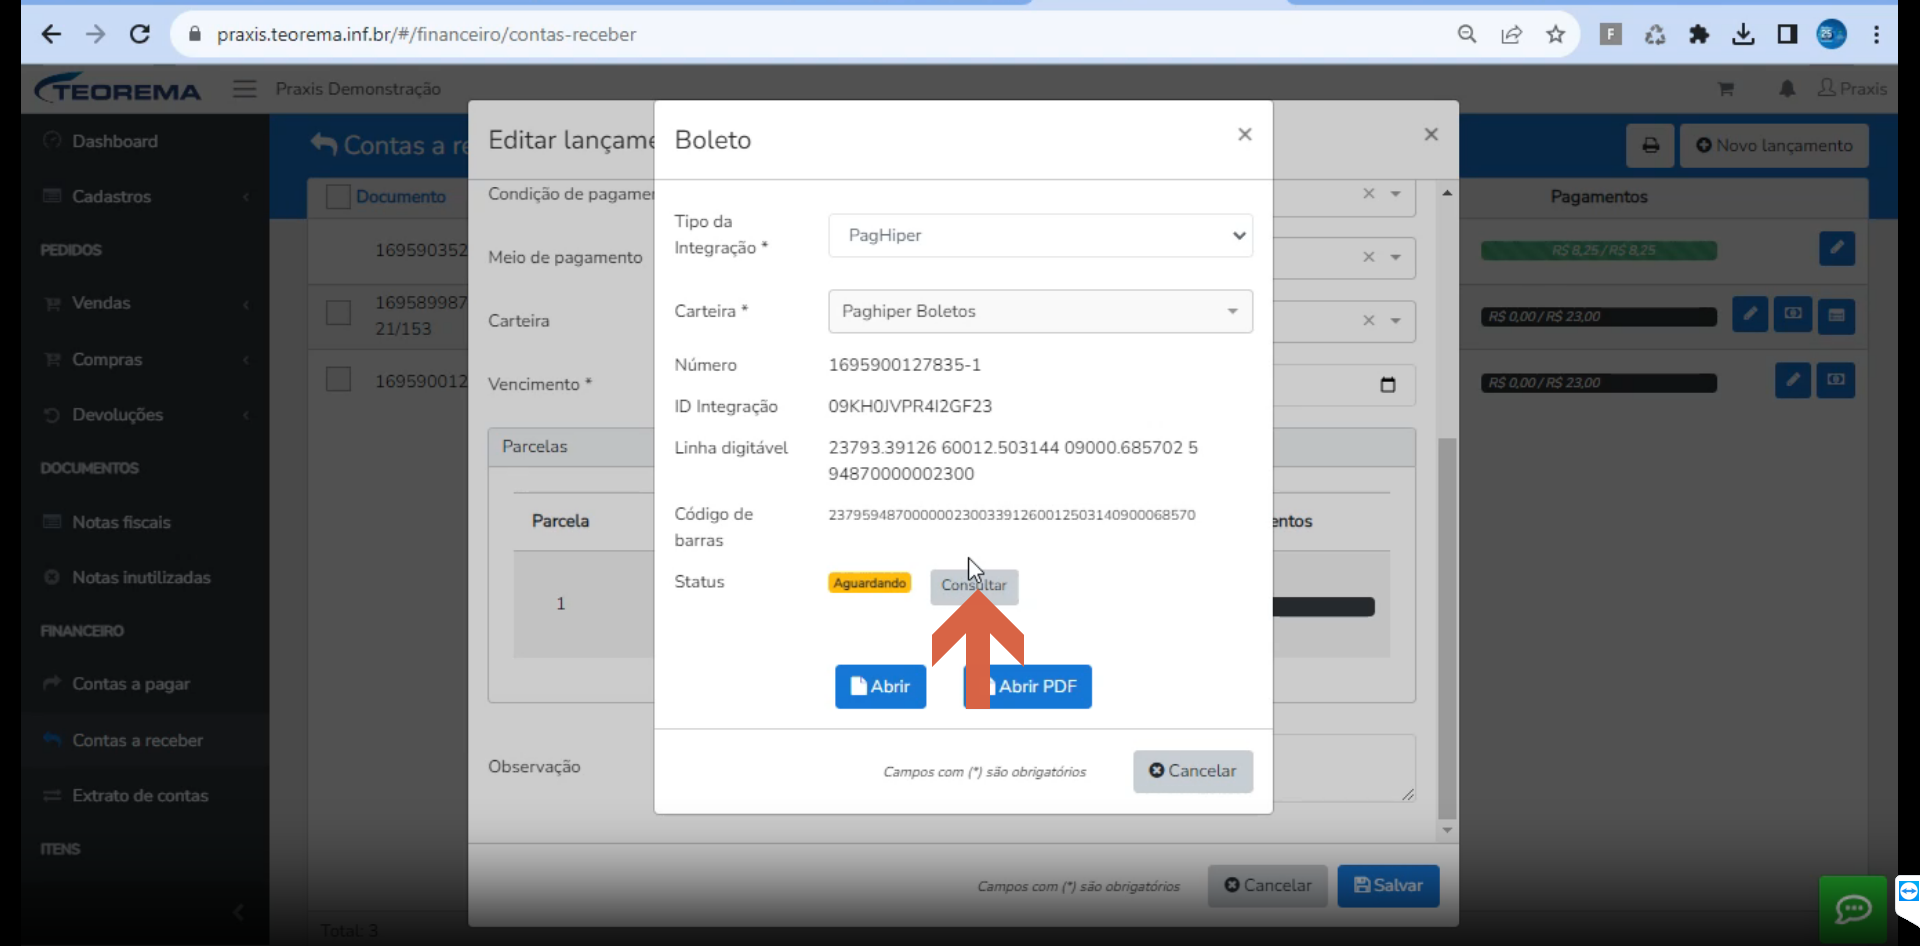1920x946 pixels.
Task: Click the Aguardando status badge
Action: coord(869,583)
